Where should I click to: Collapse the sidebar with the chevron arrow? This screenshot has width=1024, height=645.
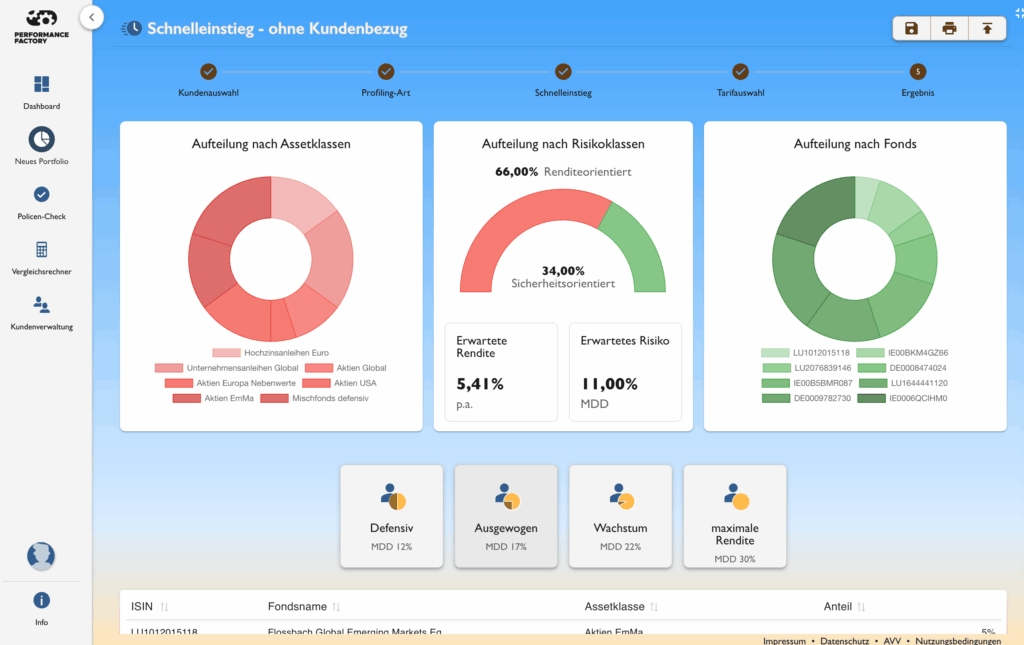coord(92,17)
